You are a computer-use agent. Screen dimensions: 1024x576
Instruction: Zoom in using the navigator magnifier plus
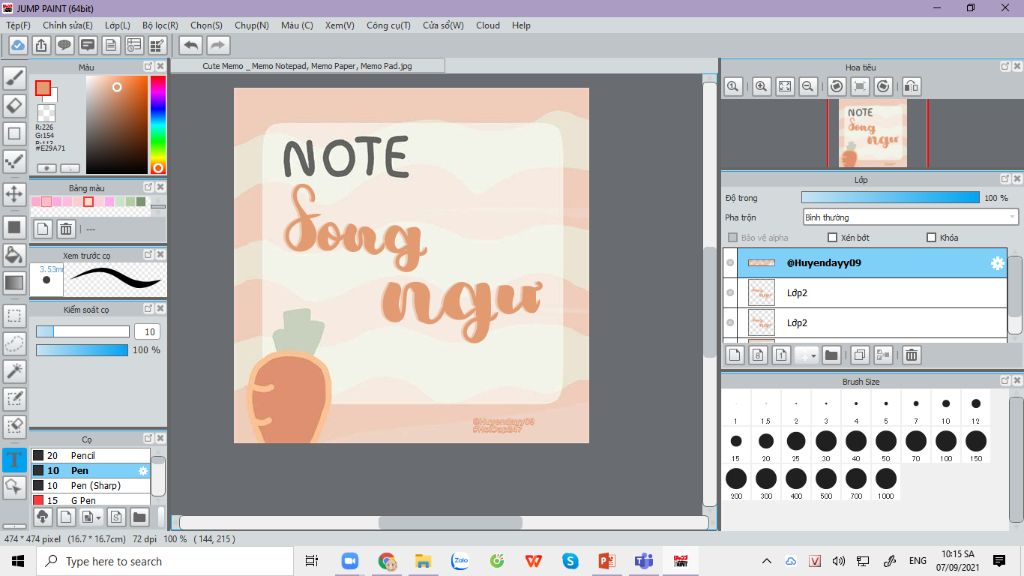[761, 86]
